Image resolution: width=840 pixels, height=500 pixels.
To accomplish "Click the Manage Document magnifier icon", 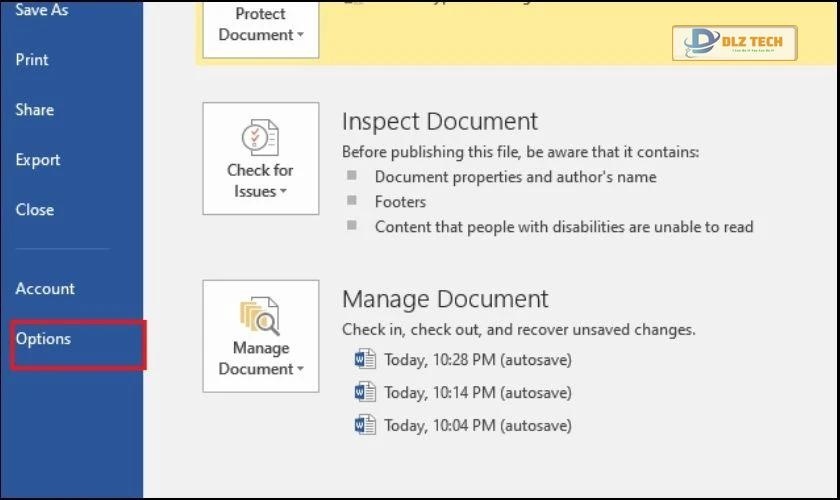I will coord(260,316).
